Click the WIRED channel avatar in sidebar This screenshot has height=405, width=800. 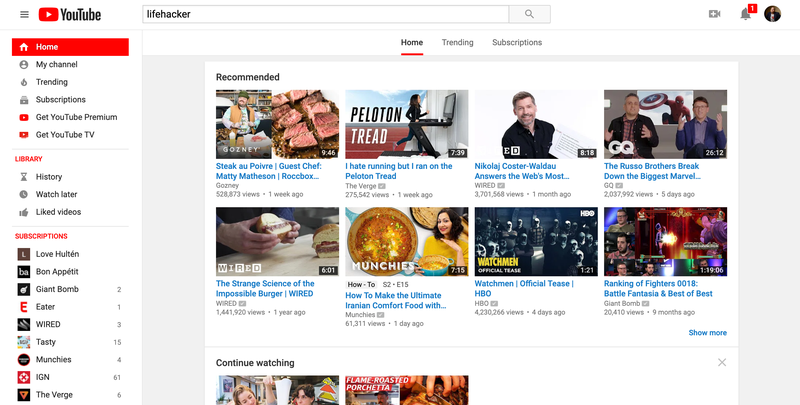(23, 324)
